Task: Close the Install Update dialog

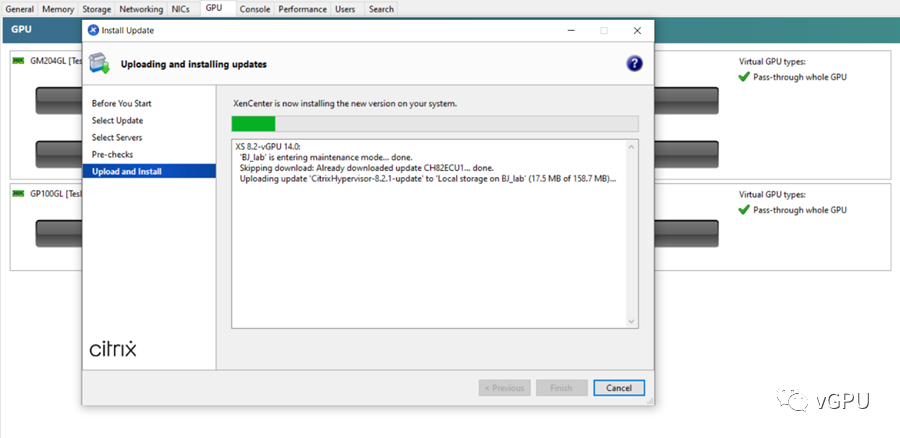Action: 637,30
